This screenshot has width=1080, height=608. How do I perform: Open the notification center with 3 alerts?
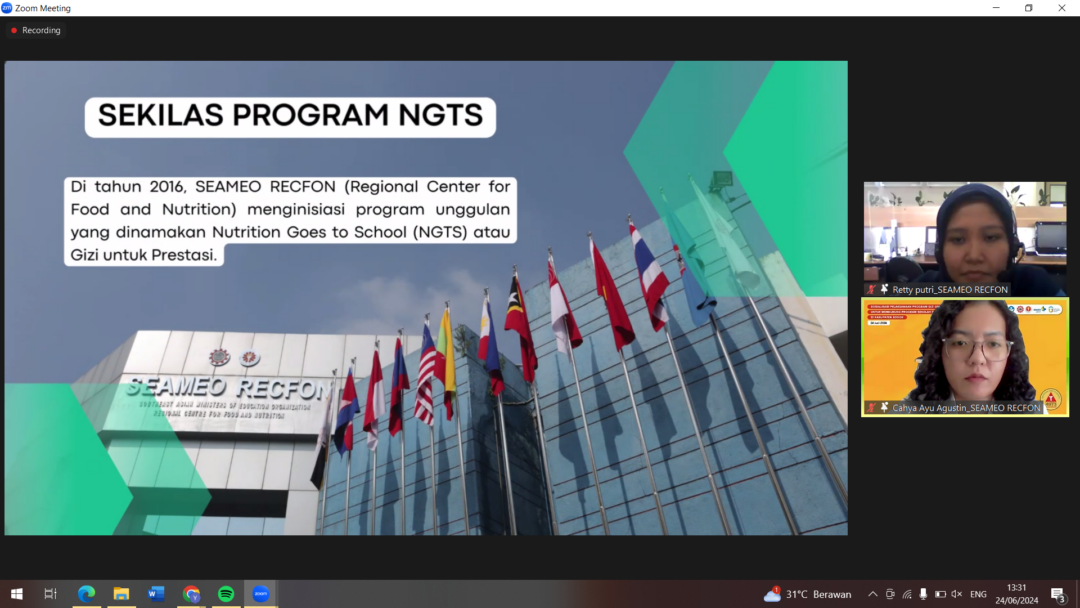(x=1058, y=595)
